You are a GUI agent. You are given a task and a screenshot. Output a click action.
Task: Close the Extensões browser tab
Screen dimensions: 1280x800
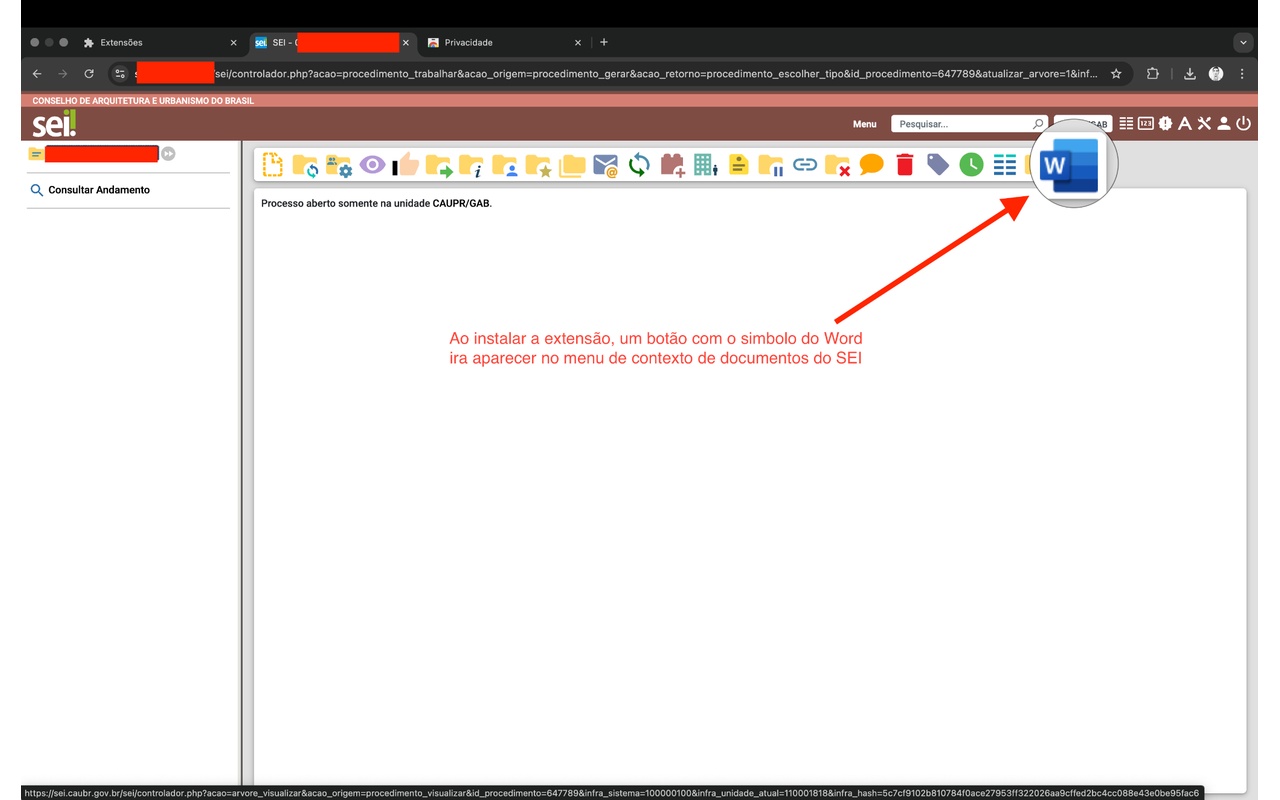click(234, 43)
